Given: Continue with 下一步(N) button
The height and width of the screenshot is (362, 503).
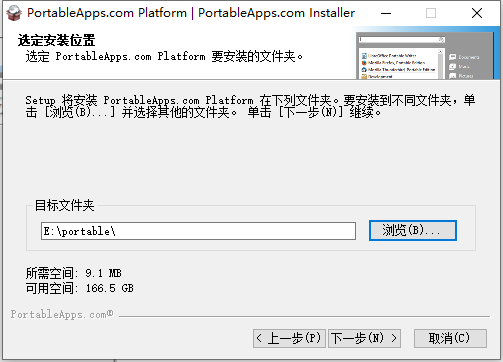Looking at the screenshot, I should [364, 338].
